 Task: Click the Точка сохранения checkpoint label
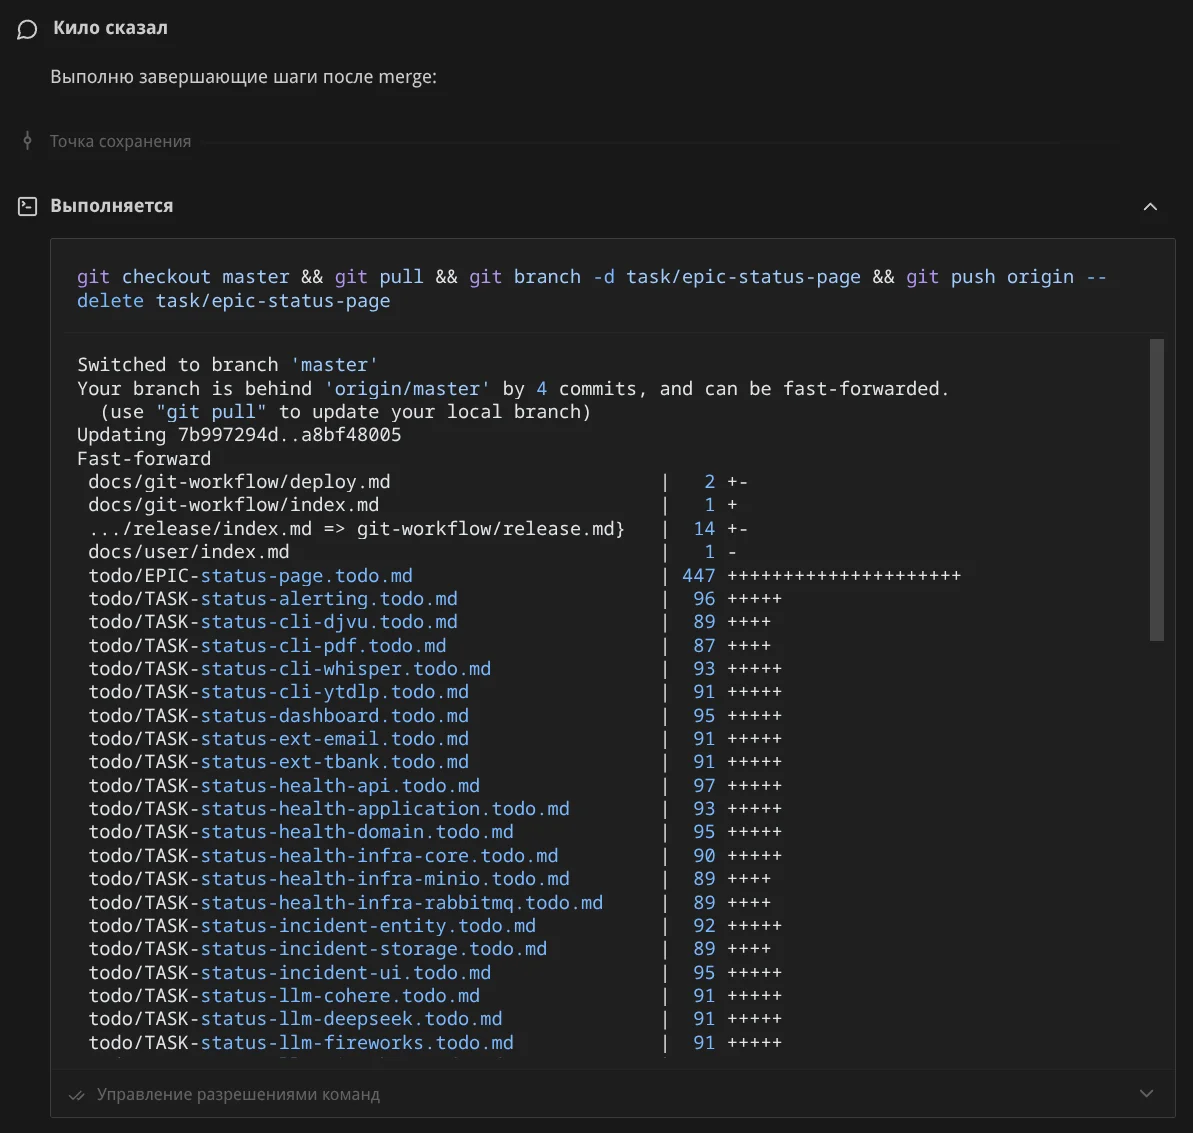120,142
